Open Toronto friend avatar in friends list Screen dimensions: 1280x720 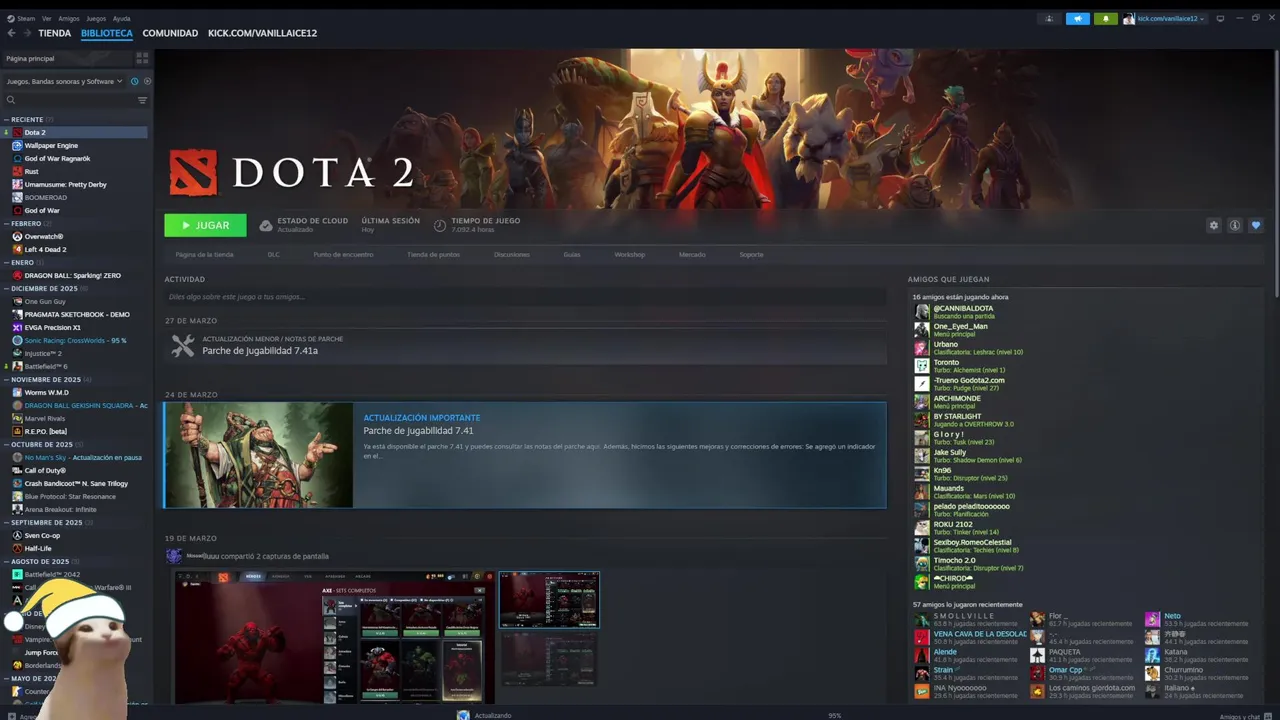click(922, 365)
